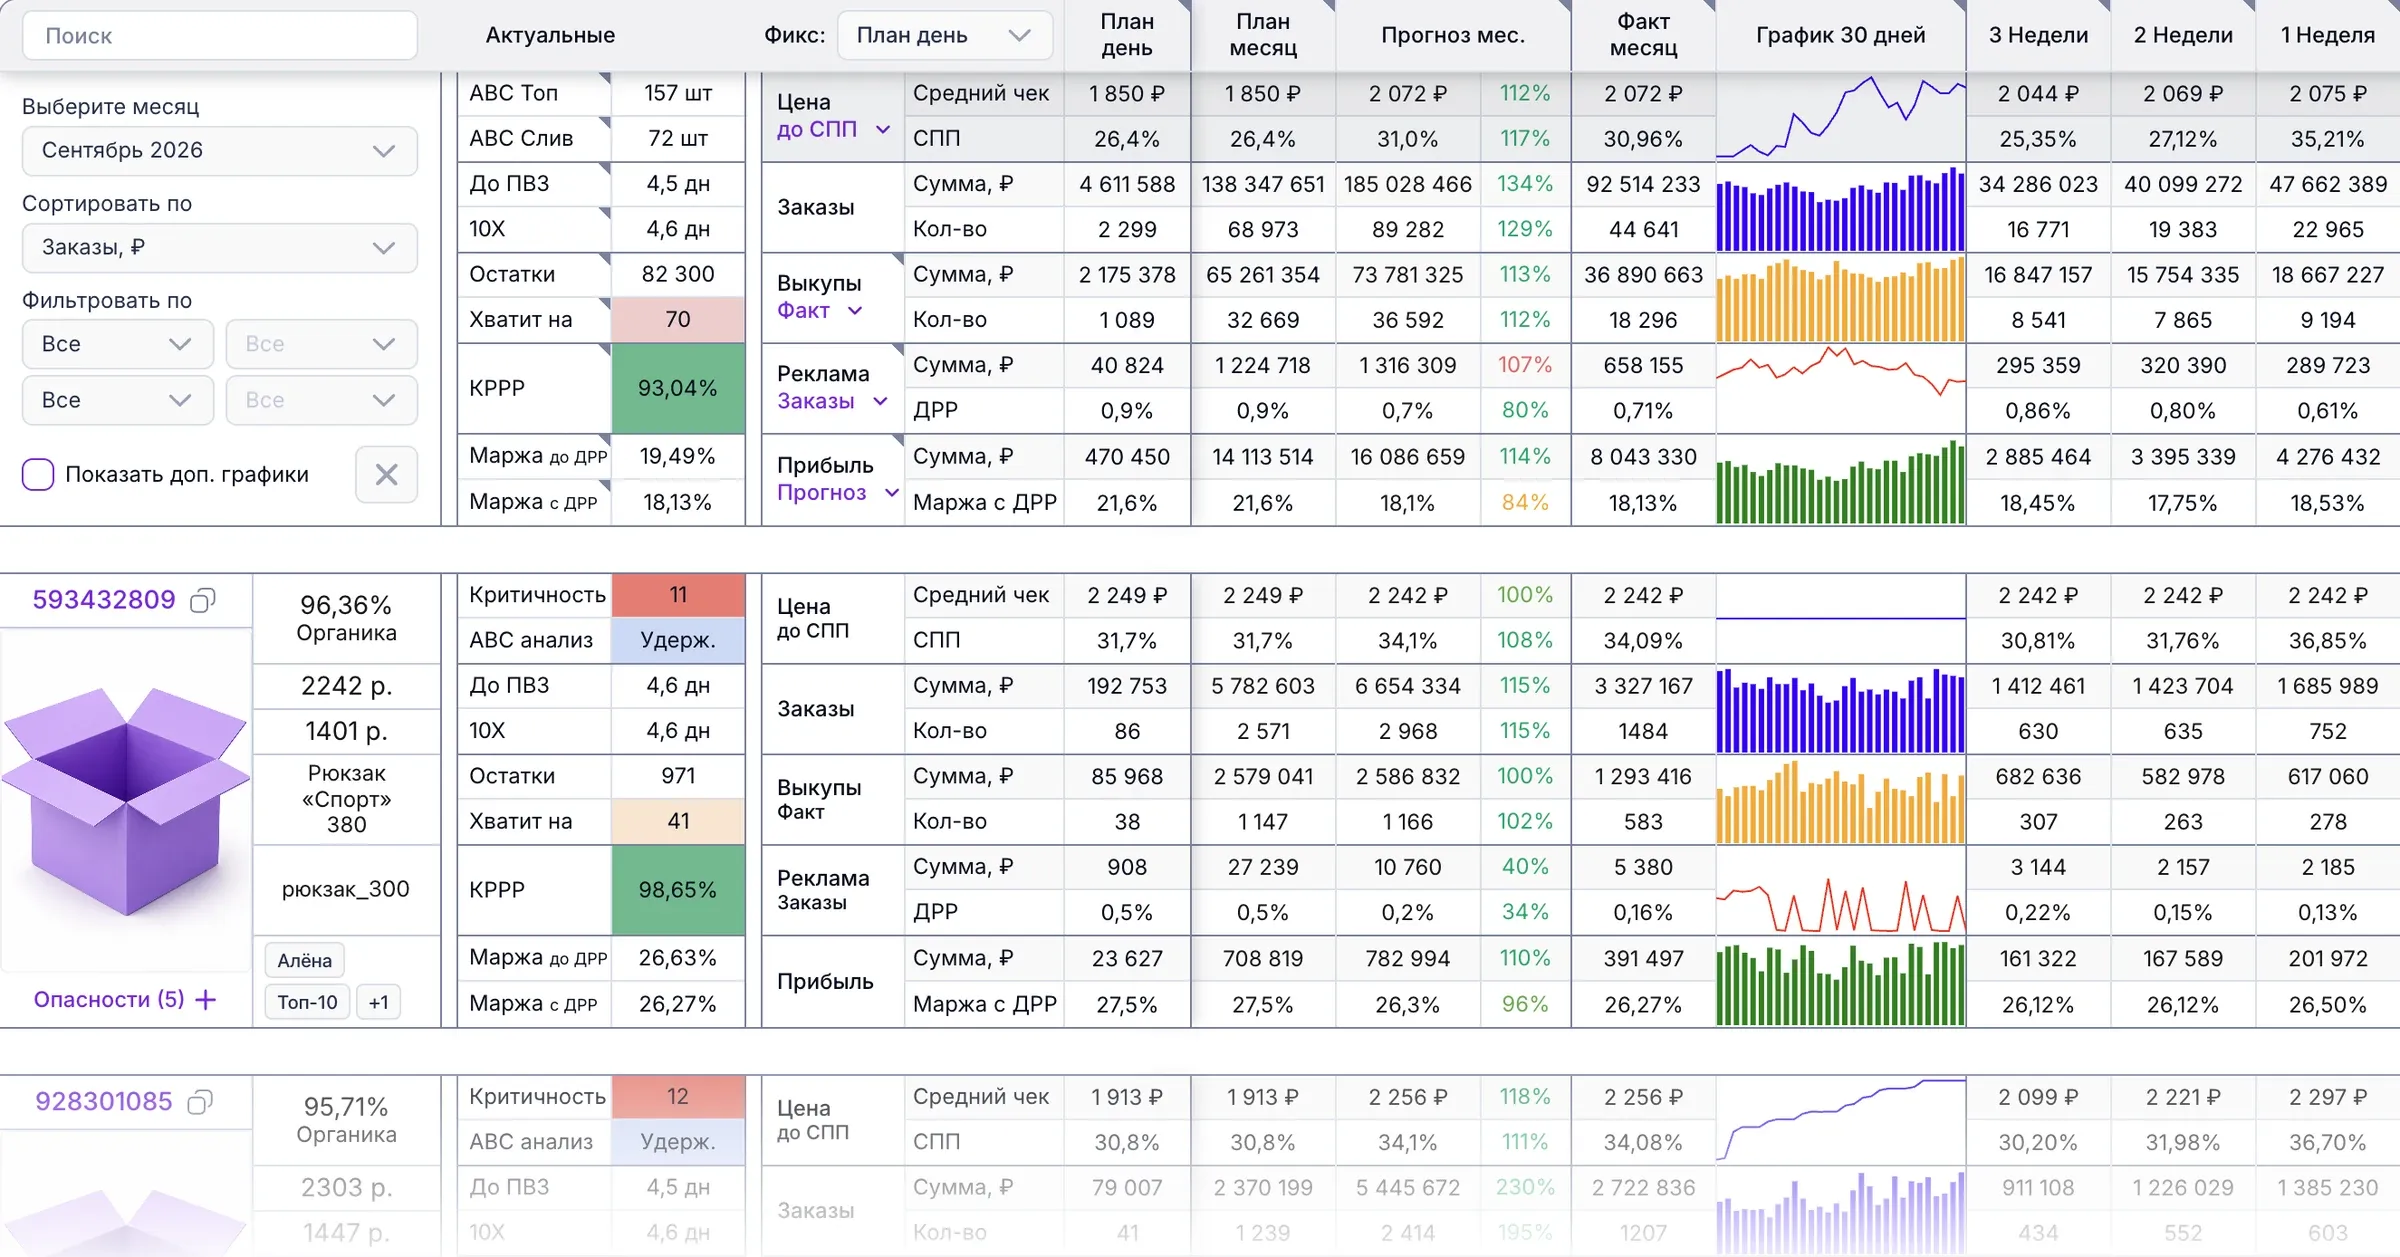Click the План день column header
The image size is (2400, 1257).
pyautogui.click(x=1127, y=35)
